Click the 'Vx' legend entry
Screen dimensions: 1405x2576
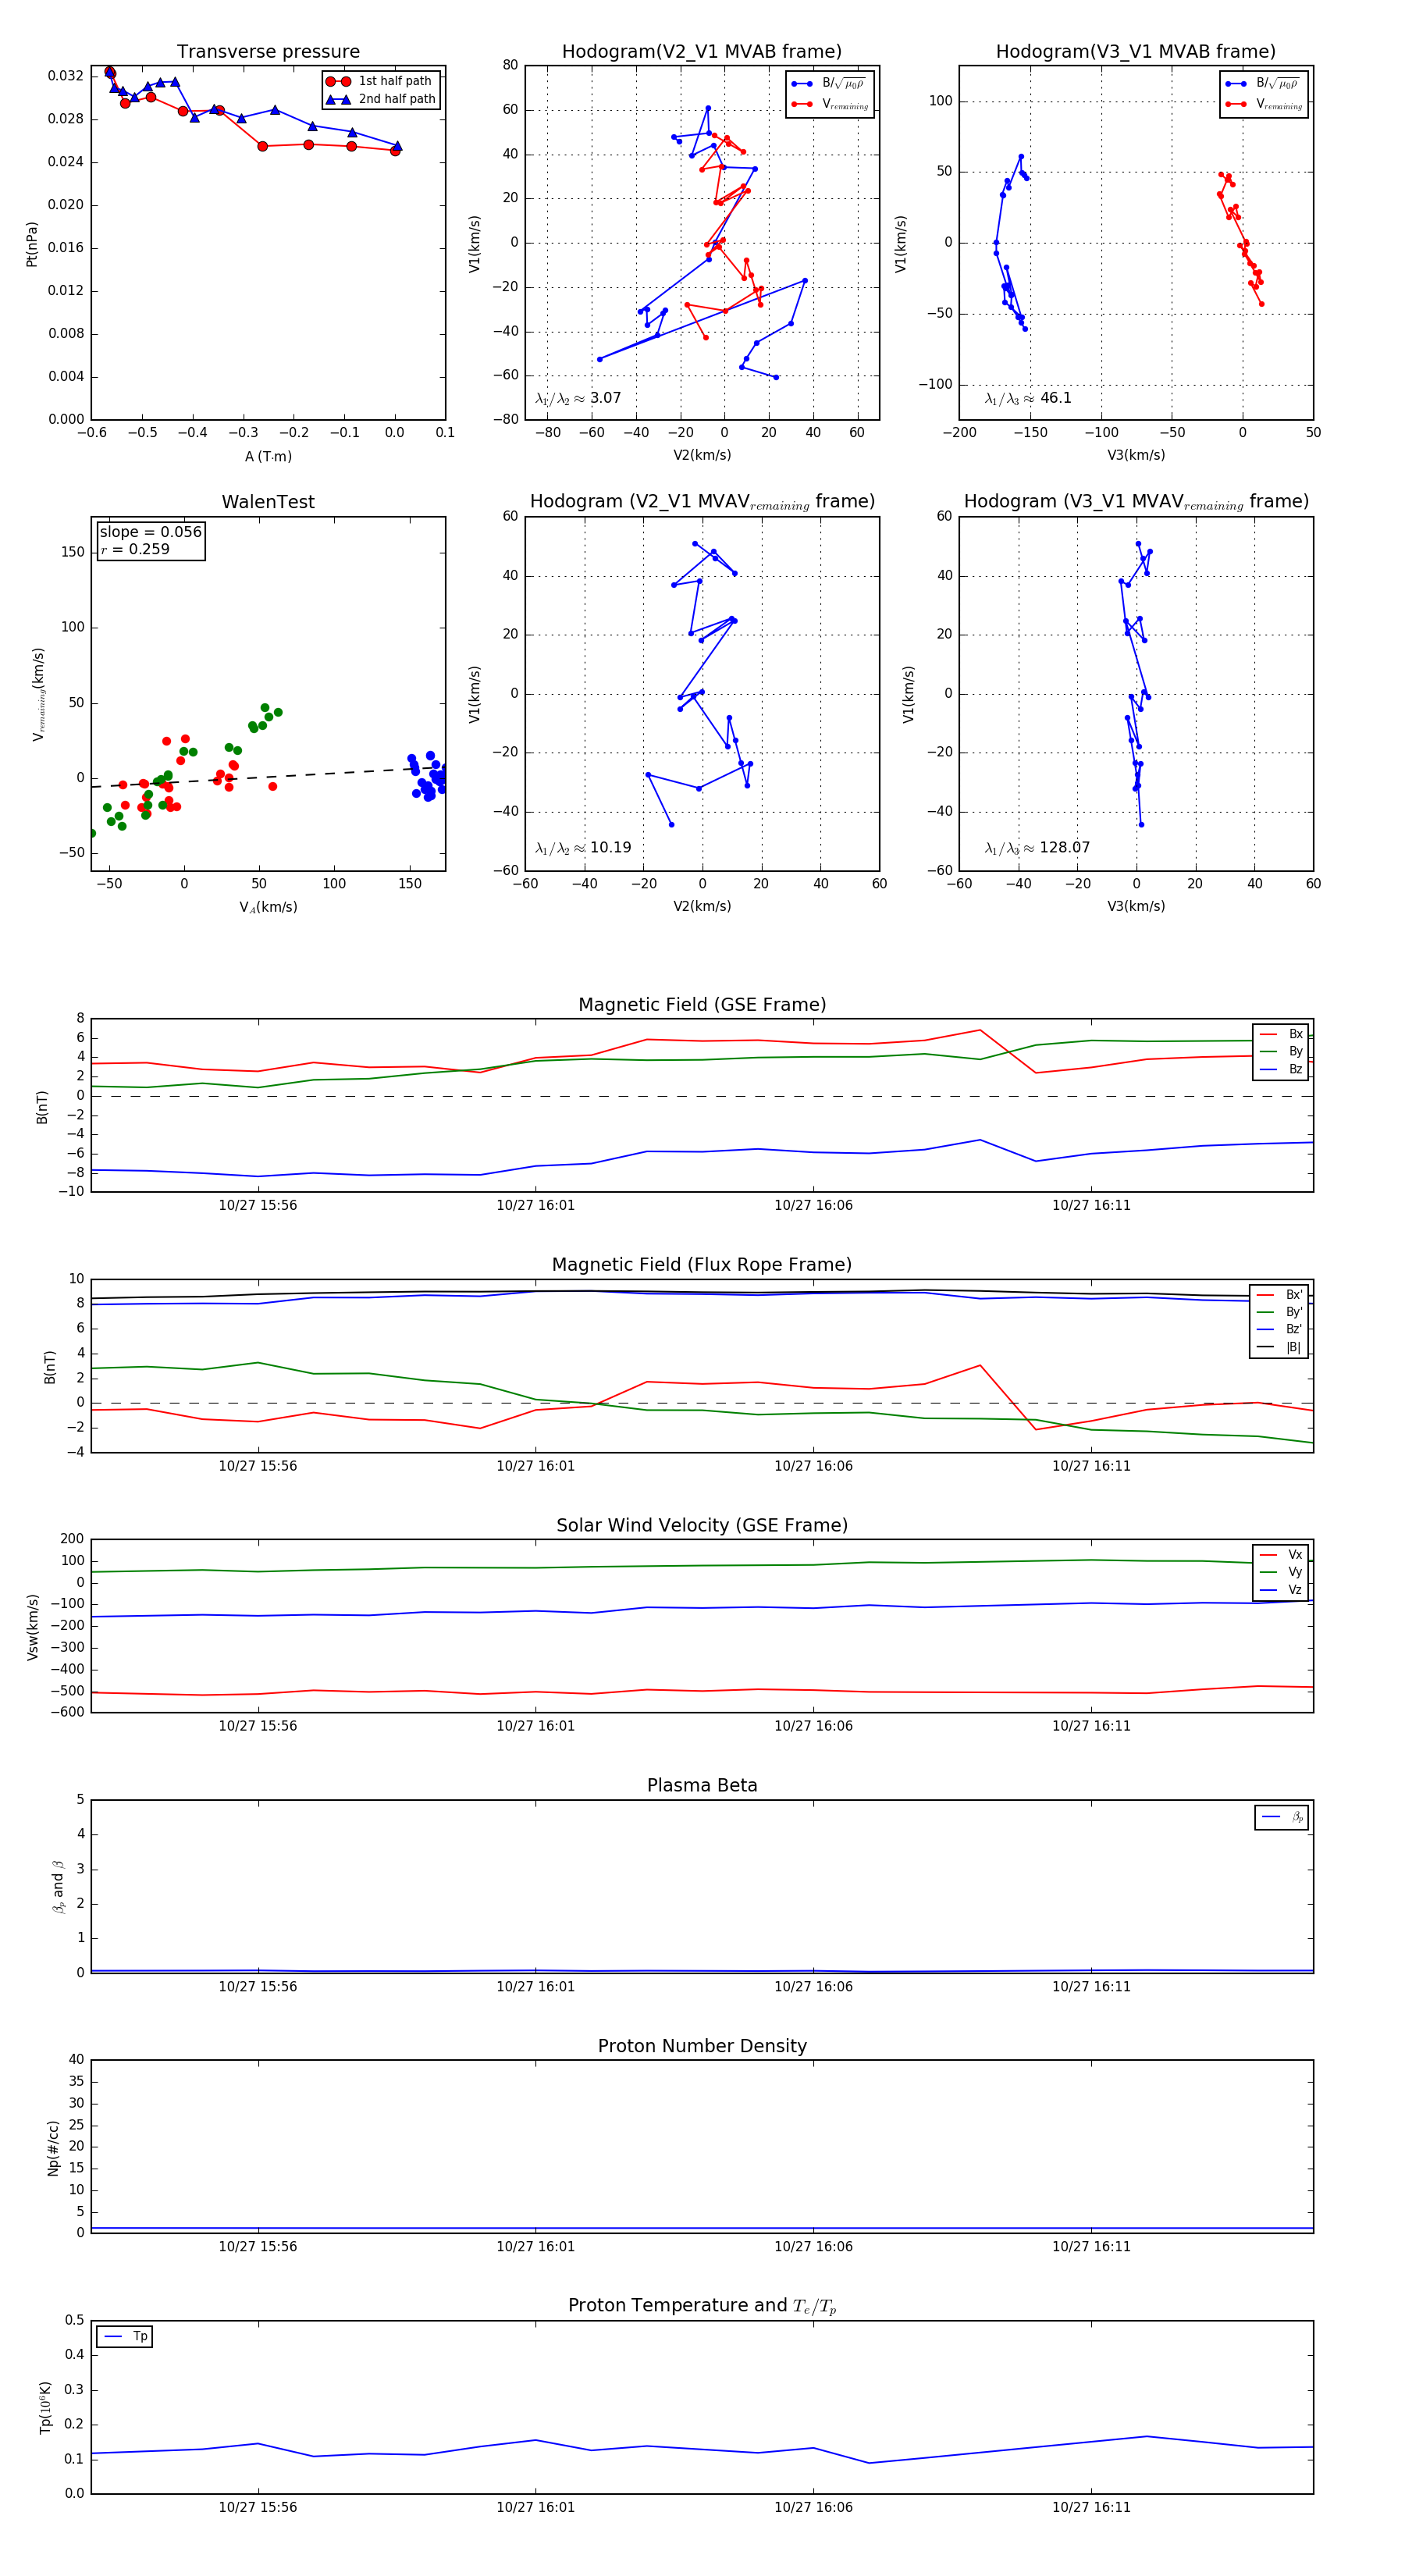click(x=1281, y=1555)
